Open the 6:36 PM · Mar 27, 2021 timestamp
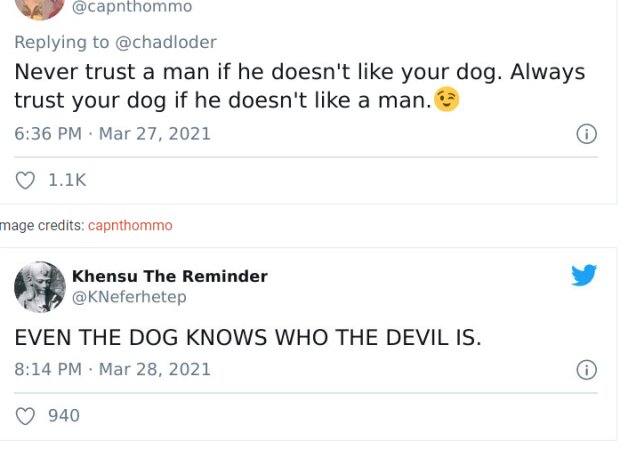The height and width of the screenshot is (449, 620). [113, 134]
